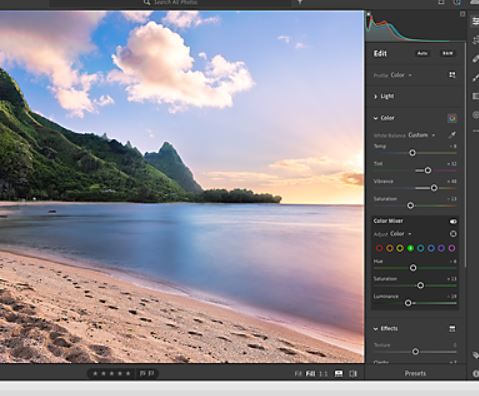Image resolution: width=479 pixels, height=396 pixels.
Task: Open the Info panel icon
Action: coord(476,374)
